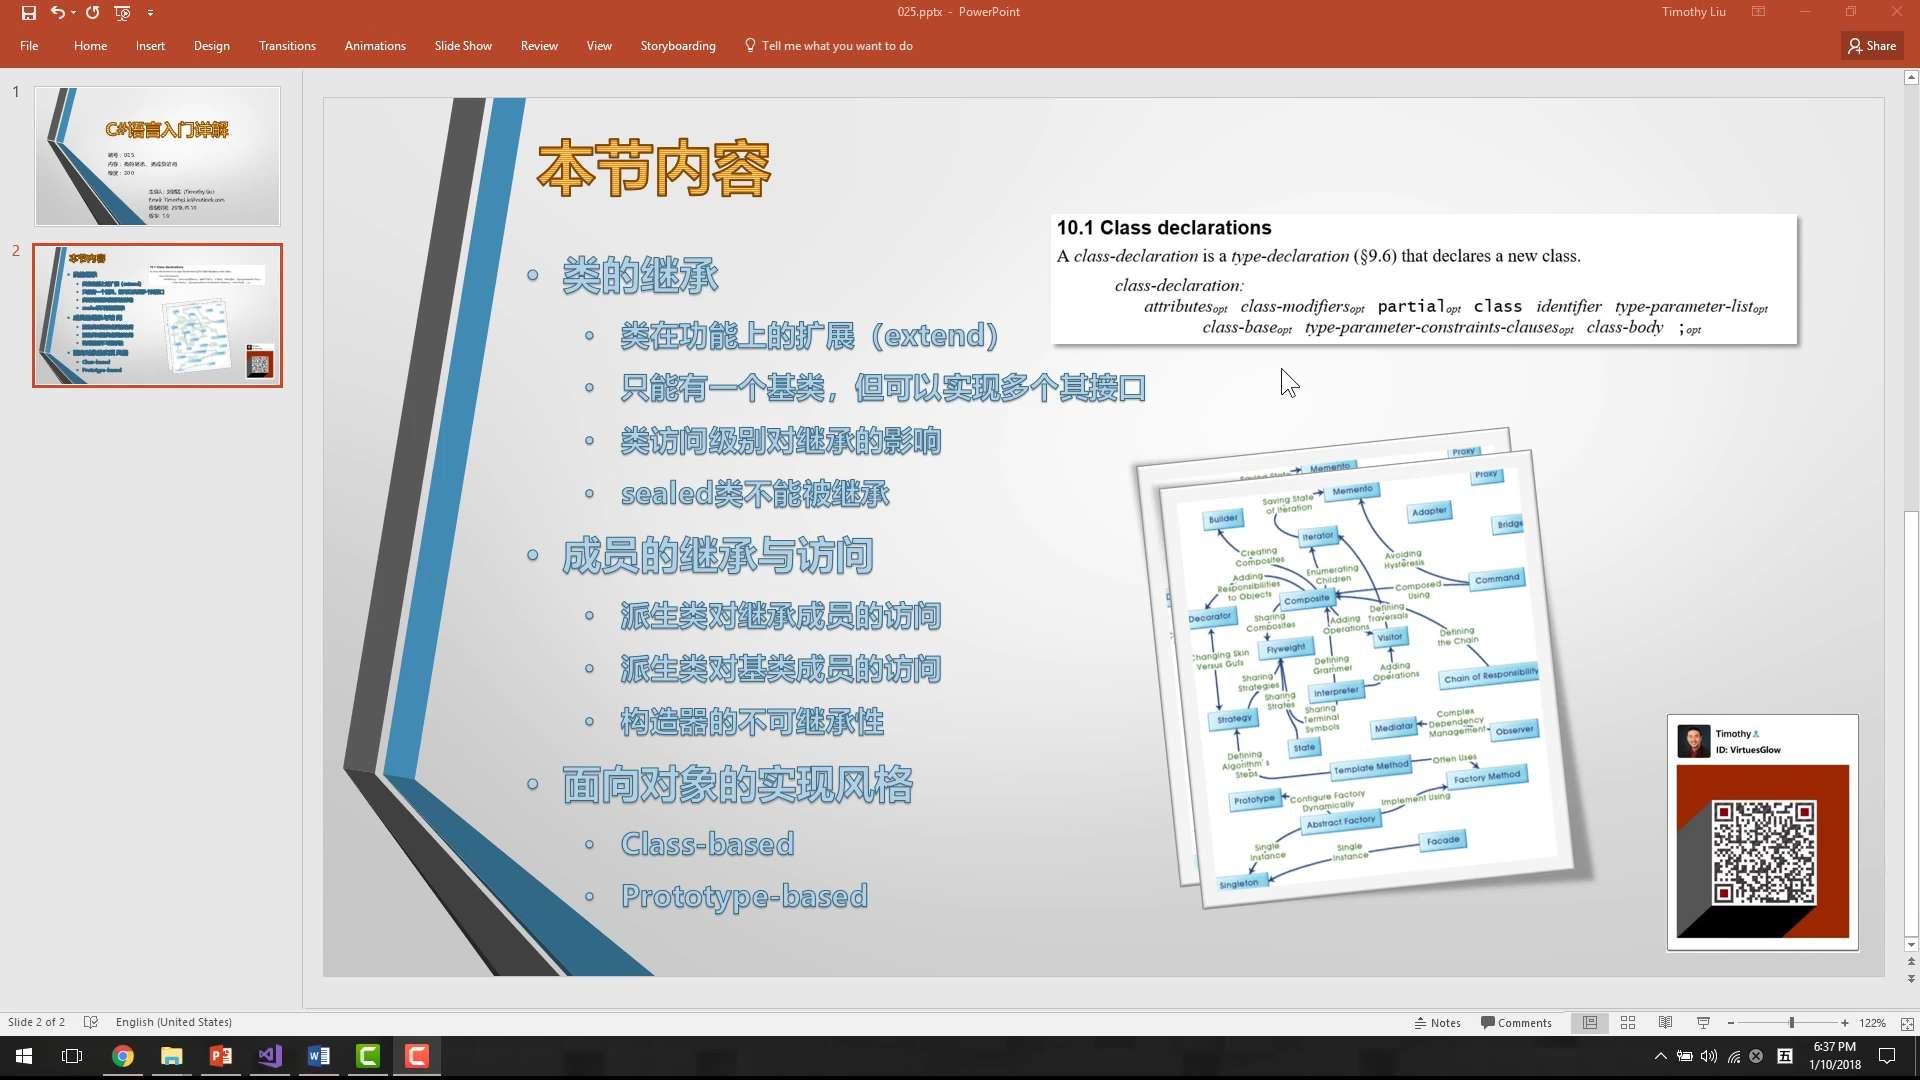Viewport: 1920px width, 1080px height.
Task: Select slide 2 thumbnail
Action: pos(158,315)
